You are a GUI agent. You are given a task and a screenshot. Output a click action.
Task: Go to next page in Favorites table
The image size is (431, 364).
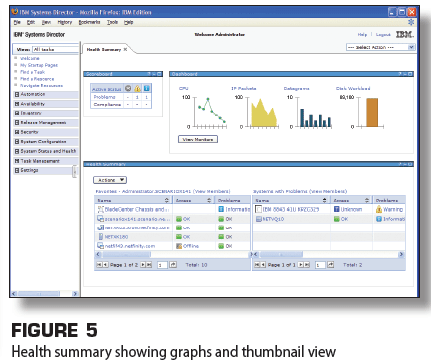click(142, 265)
